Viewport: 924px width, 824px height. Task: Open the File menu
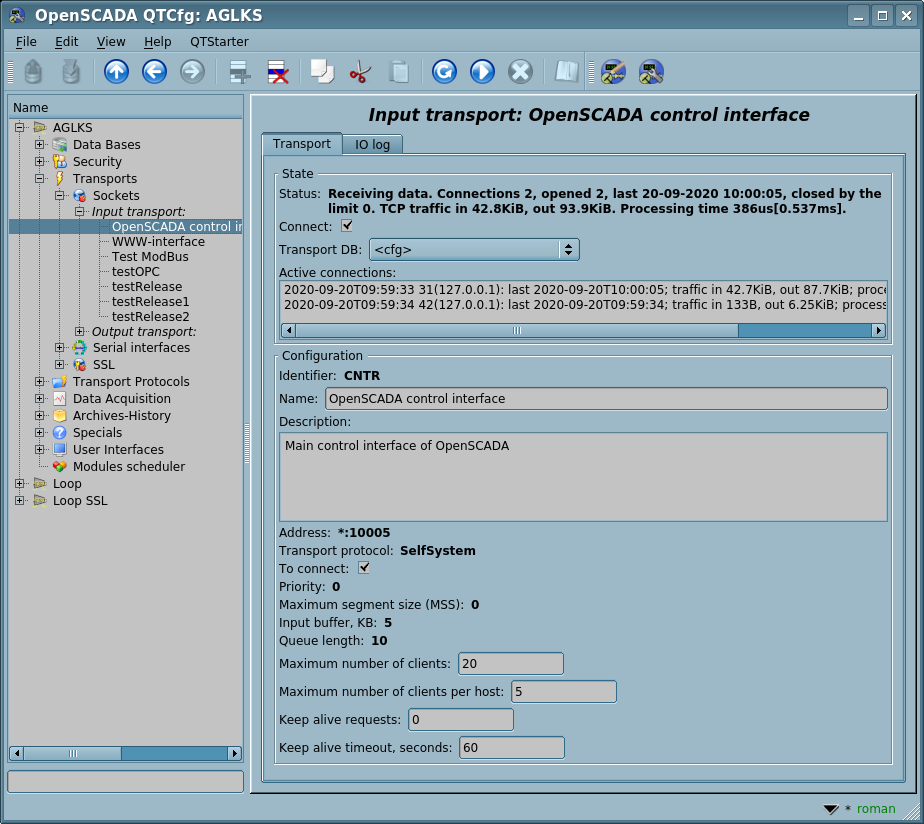click(x=26, y=42)
